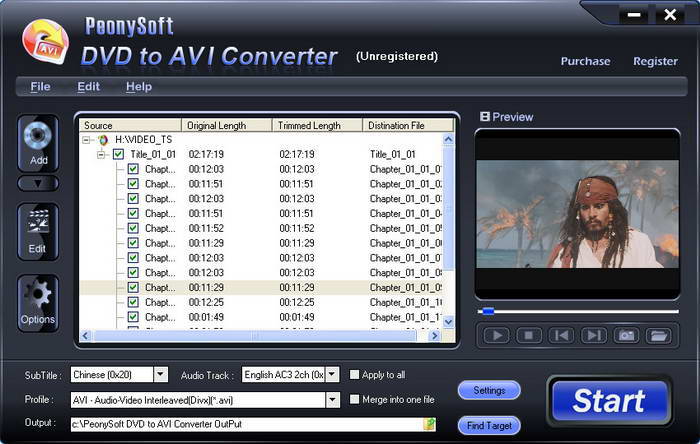Open the Options gear panel

(x=38, y=303)
